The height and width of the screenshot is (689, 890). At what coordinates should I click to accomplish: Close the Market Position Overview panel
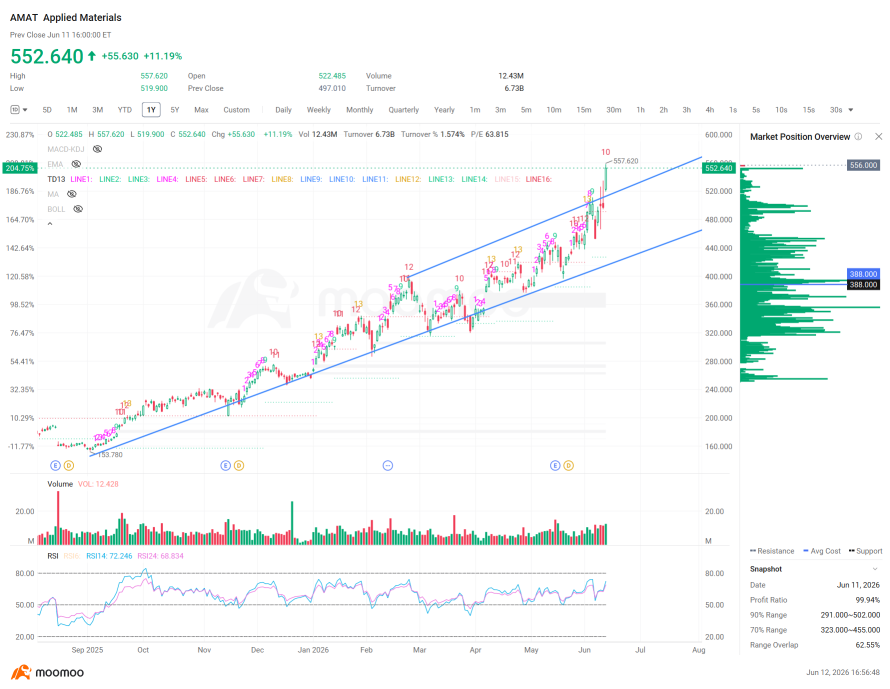[878, 137]
